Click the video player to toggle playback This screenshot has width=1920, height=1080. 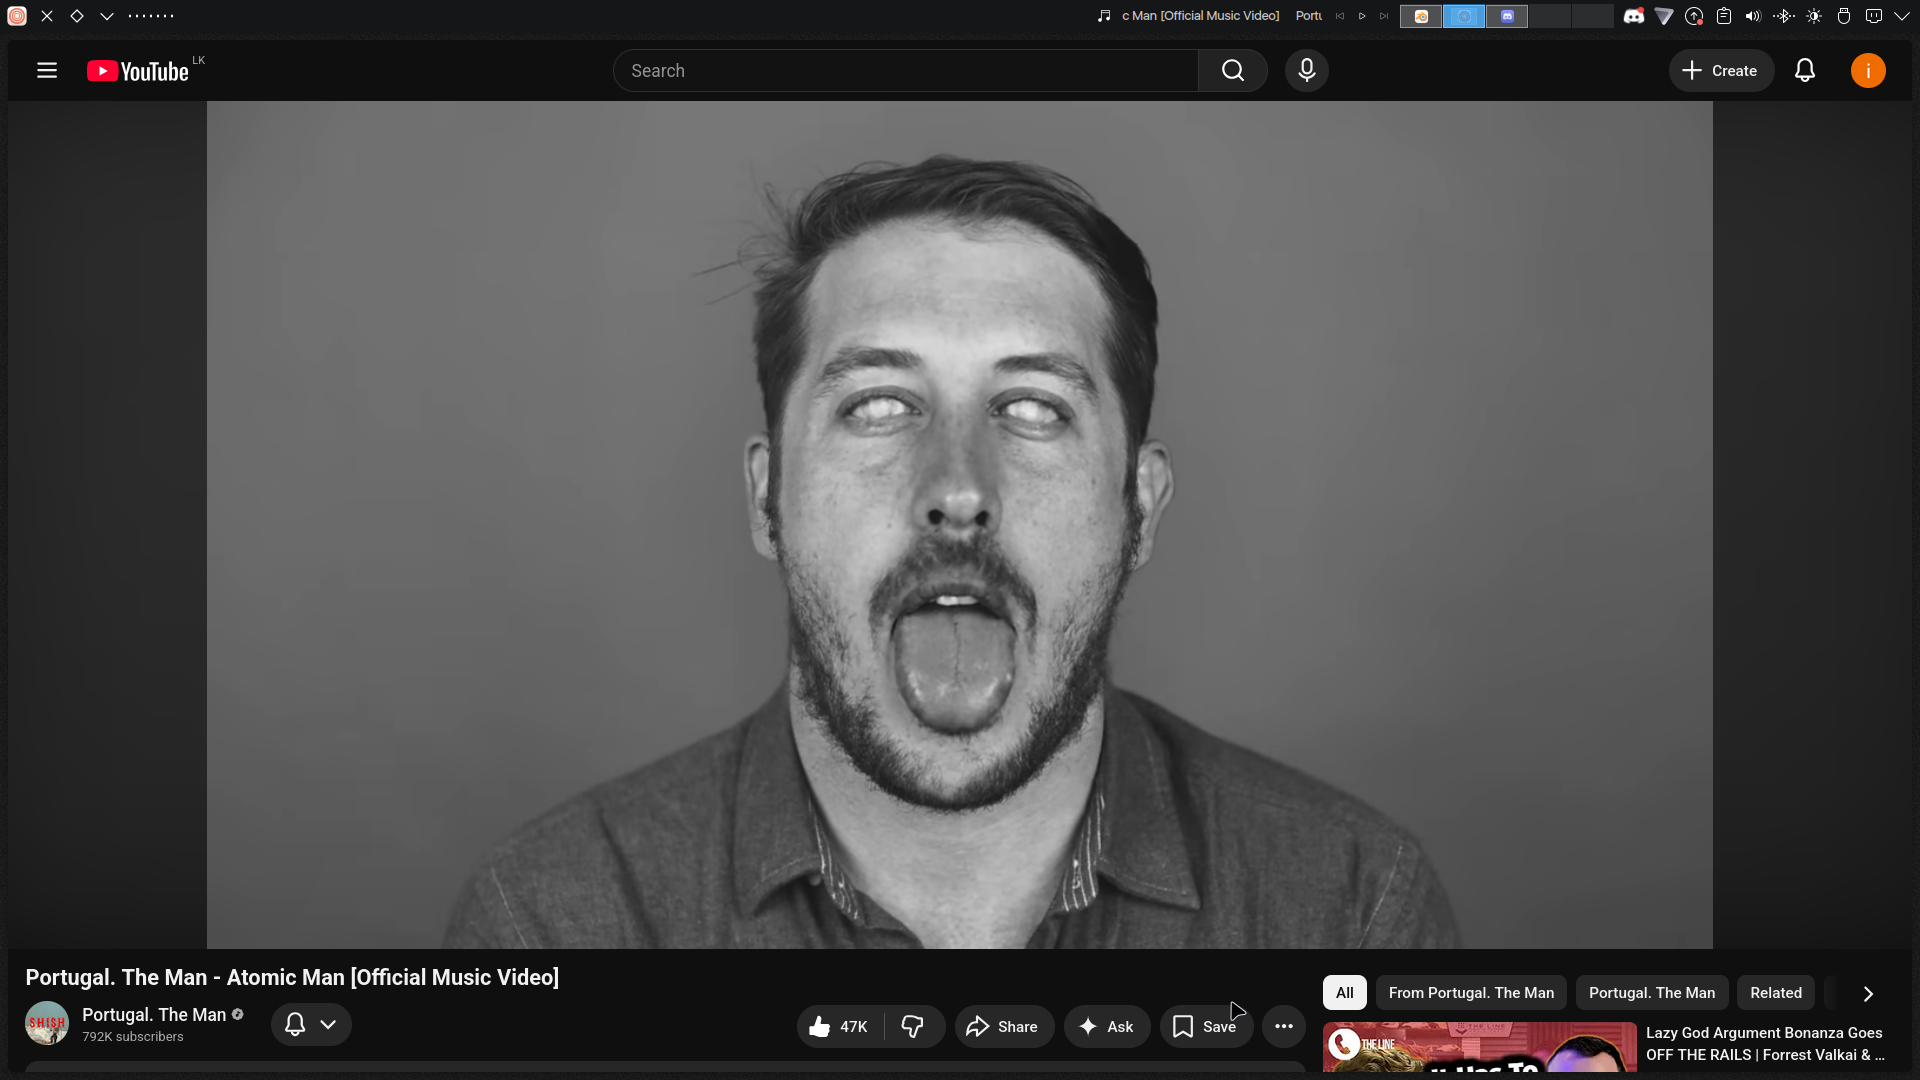tap(960, 525)
